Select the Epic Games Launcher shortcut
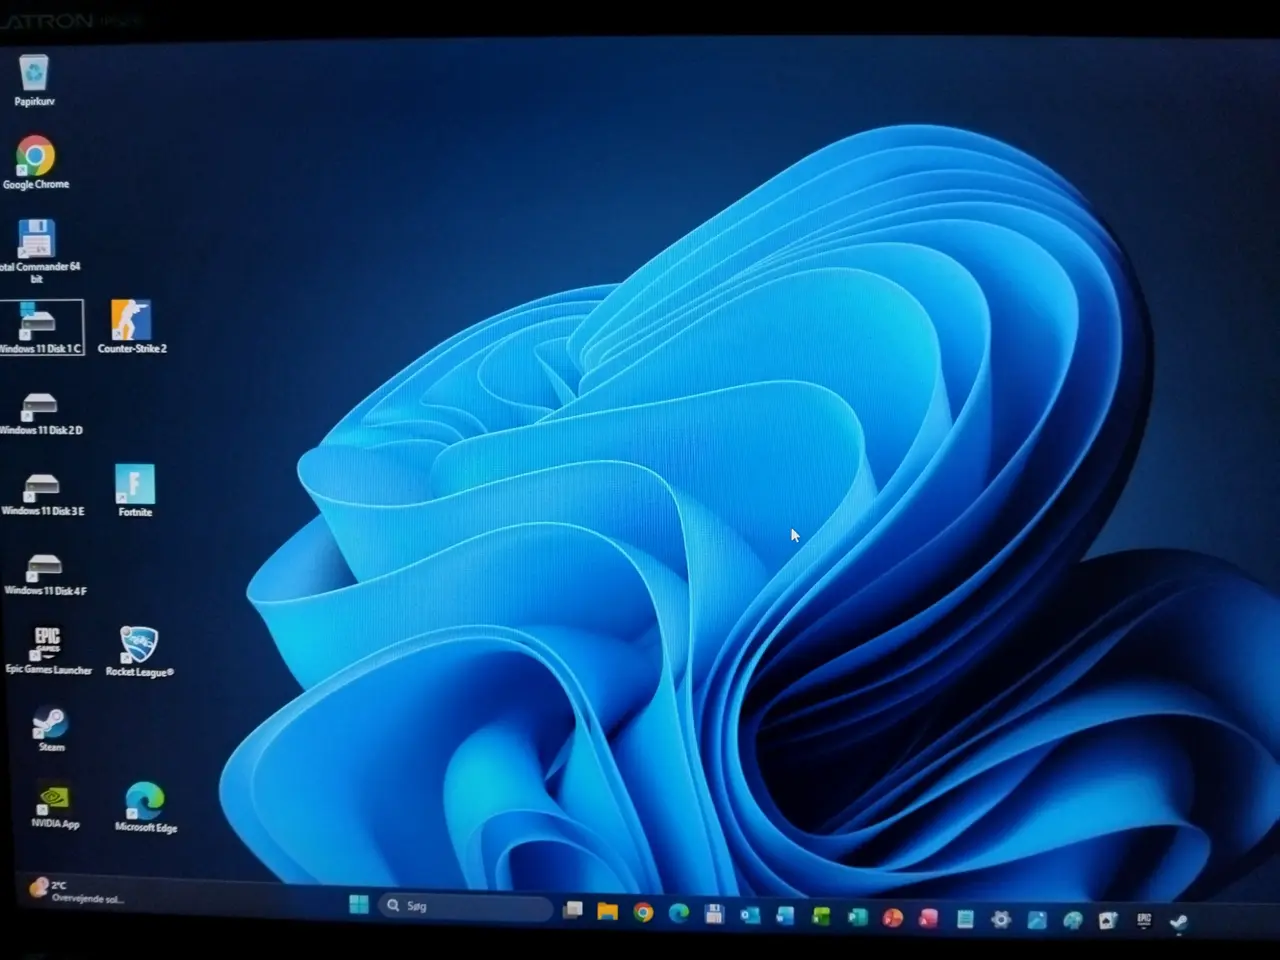1280x960 pixels. coord(48,650)
